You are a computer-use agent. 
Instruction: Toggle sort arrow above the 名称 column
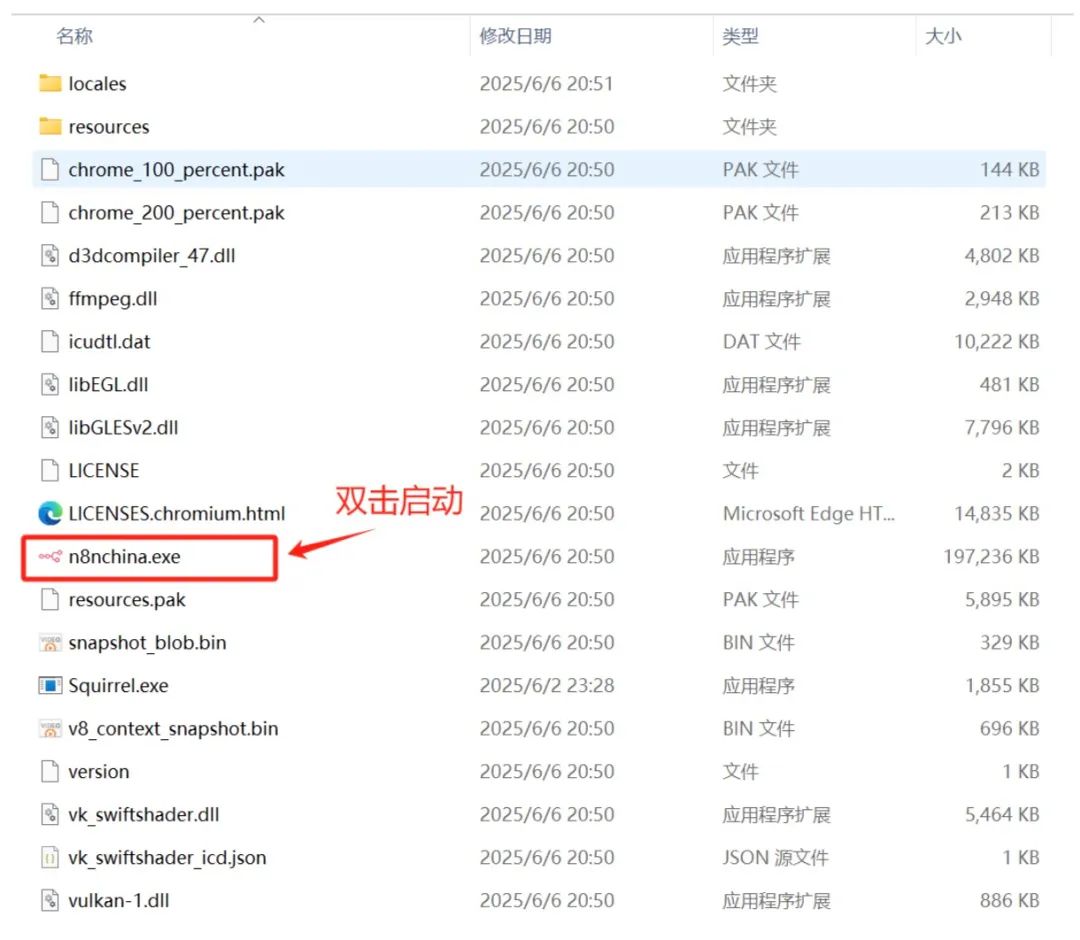(259, 20)
